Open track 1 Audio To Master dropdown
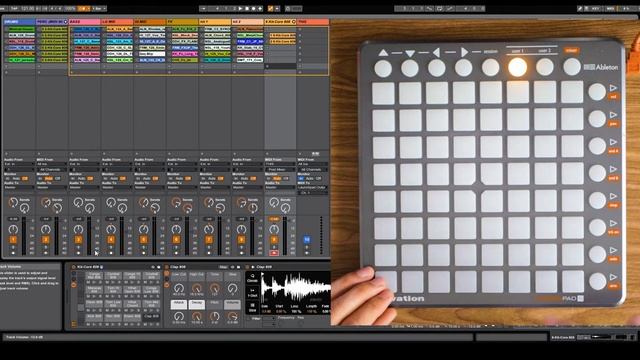The image size is (640, 360). [19, 187]
